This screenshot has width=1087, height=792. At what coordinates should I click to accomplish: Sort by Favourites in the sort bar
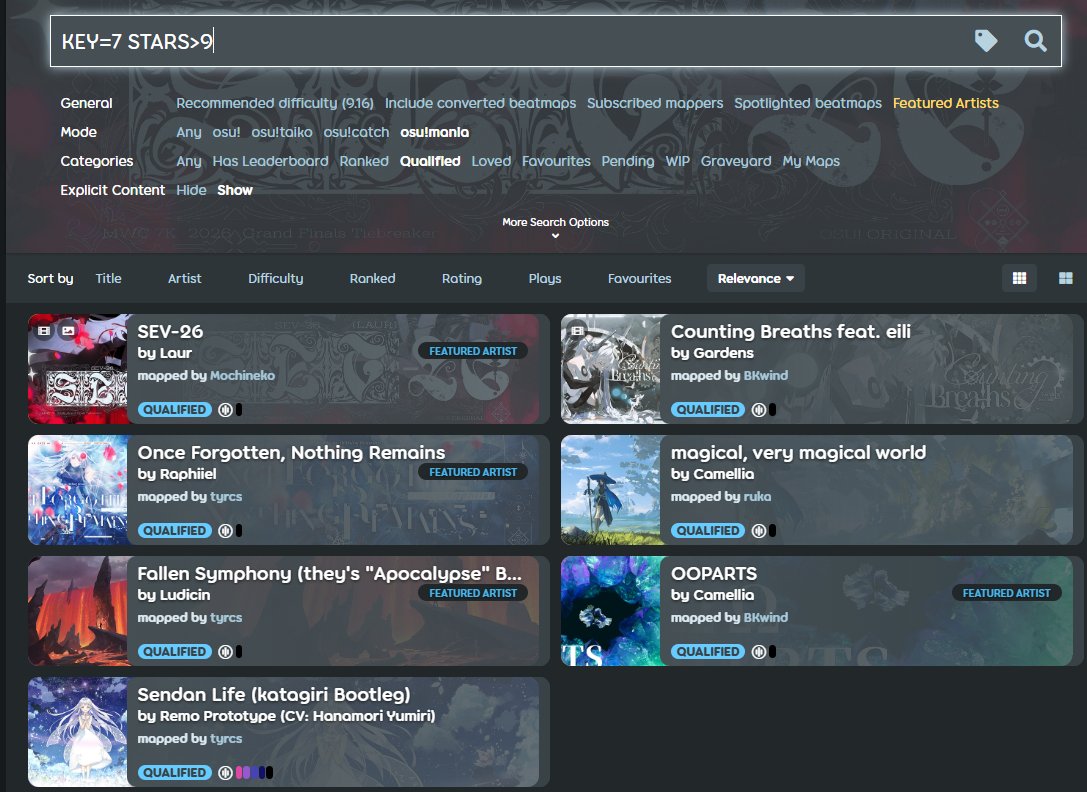pos(639,278)
